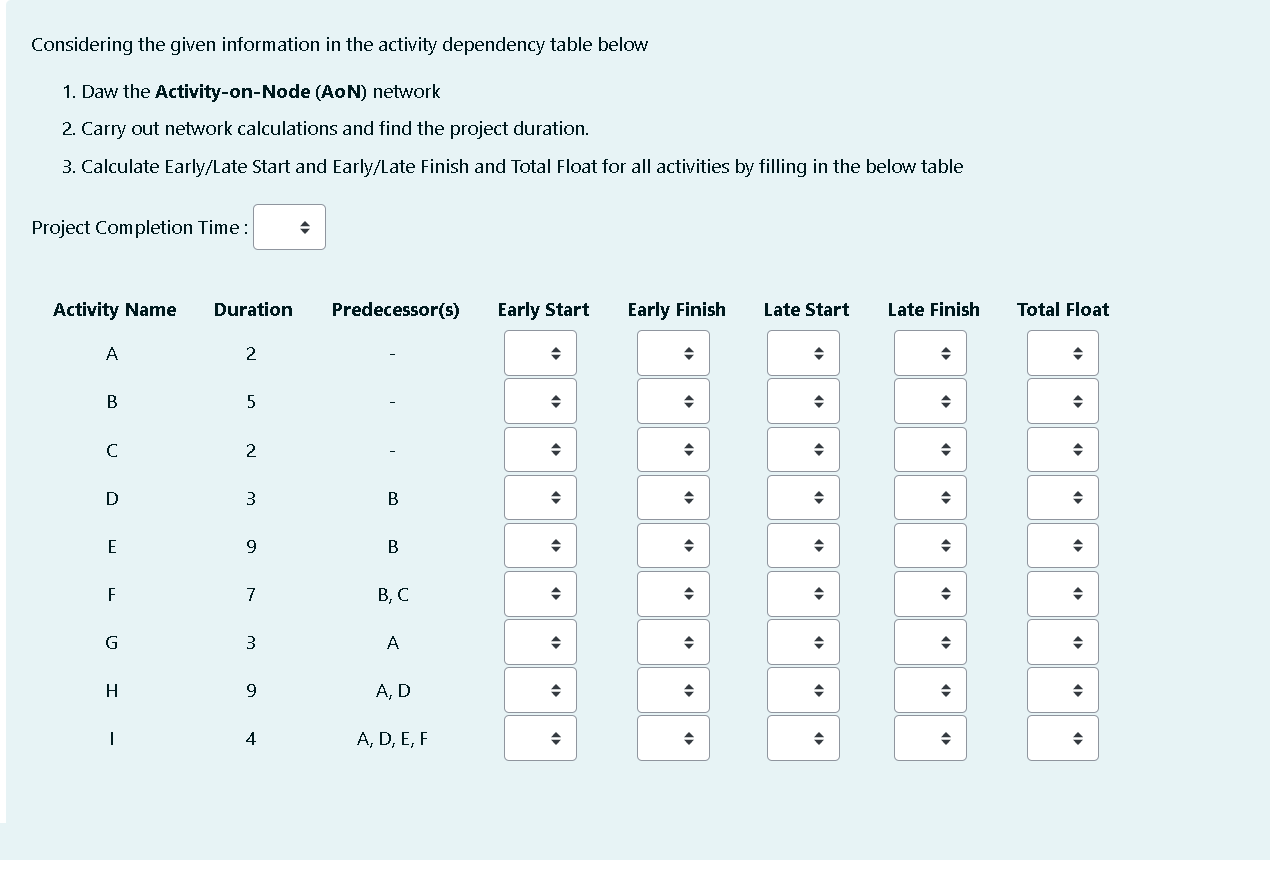Click the Late Finish column header

(933, 310)
